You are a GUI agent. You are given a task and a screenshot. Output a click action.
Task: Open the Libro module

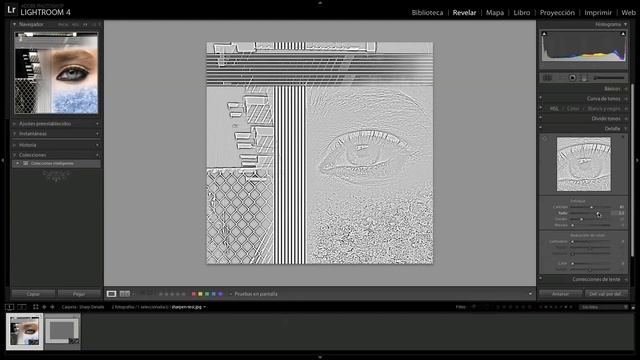click(x=522, y=13)
